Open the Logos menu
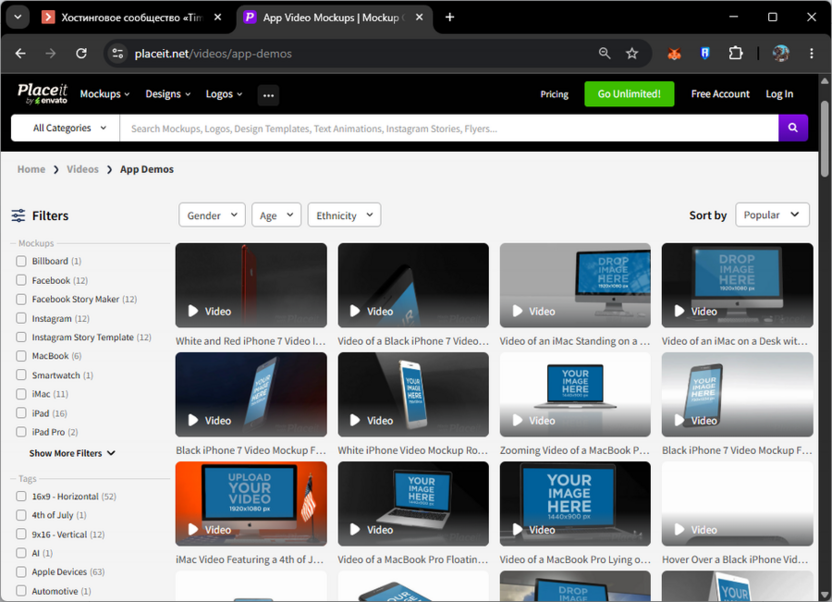 pyautogui.click(x=224, y=94)
